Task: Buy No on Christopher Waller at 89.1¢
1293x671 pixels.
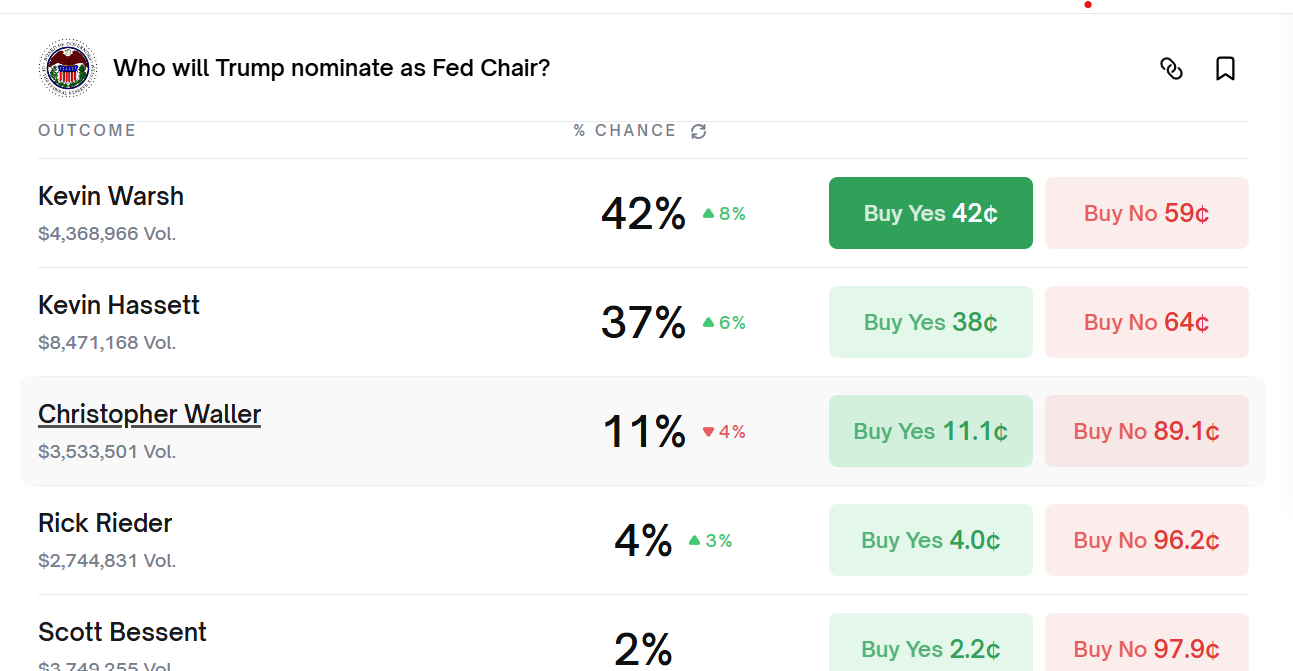Action: click(x=1146, y=431)
